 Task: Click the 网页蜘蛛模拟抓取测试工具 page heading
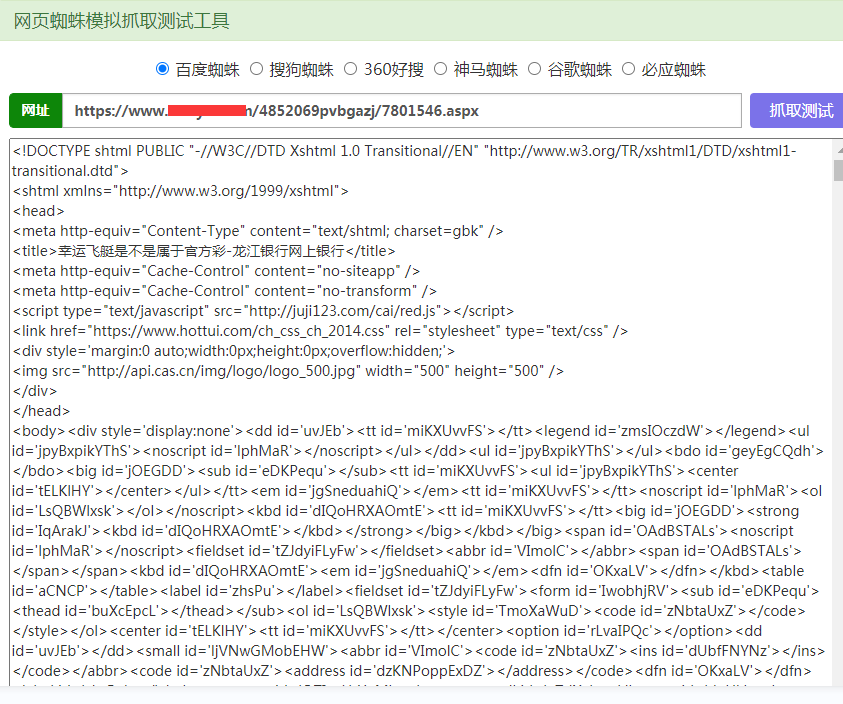point(122,21)
